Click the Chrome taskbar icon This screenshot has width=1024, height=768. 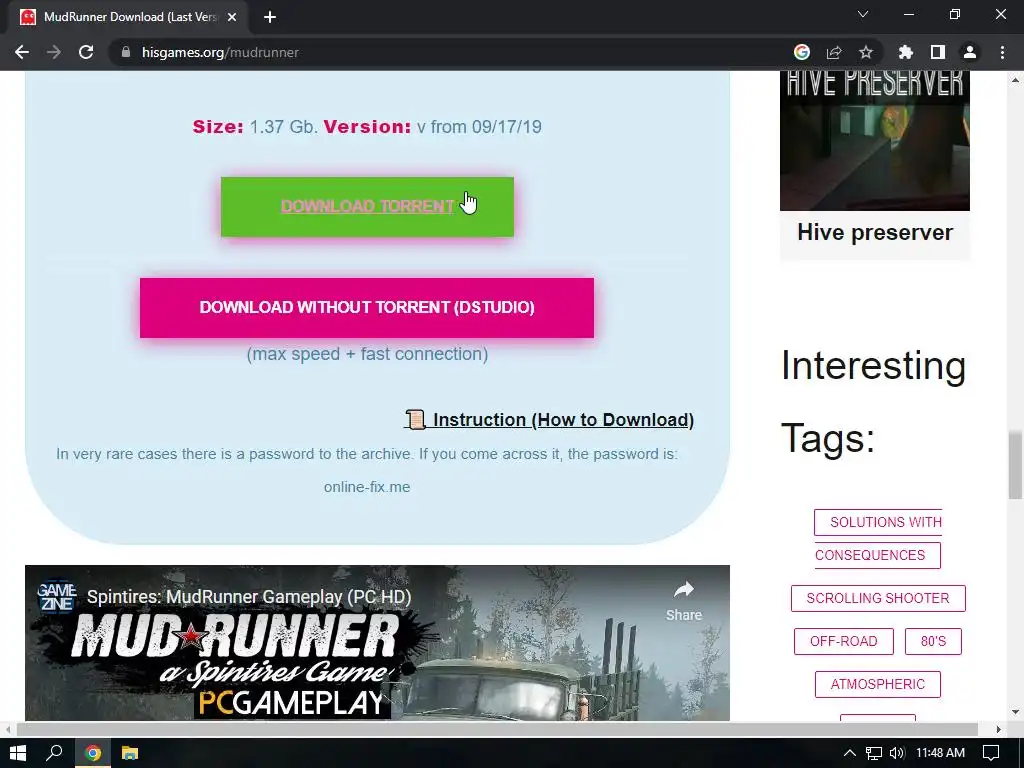93,753
